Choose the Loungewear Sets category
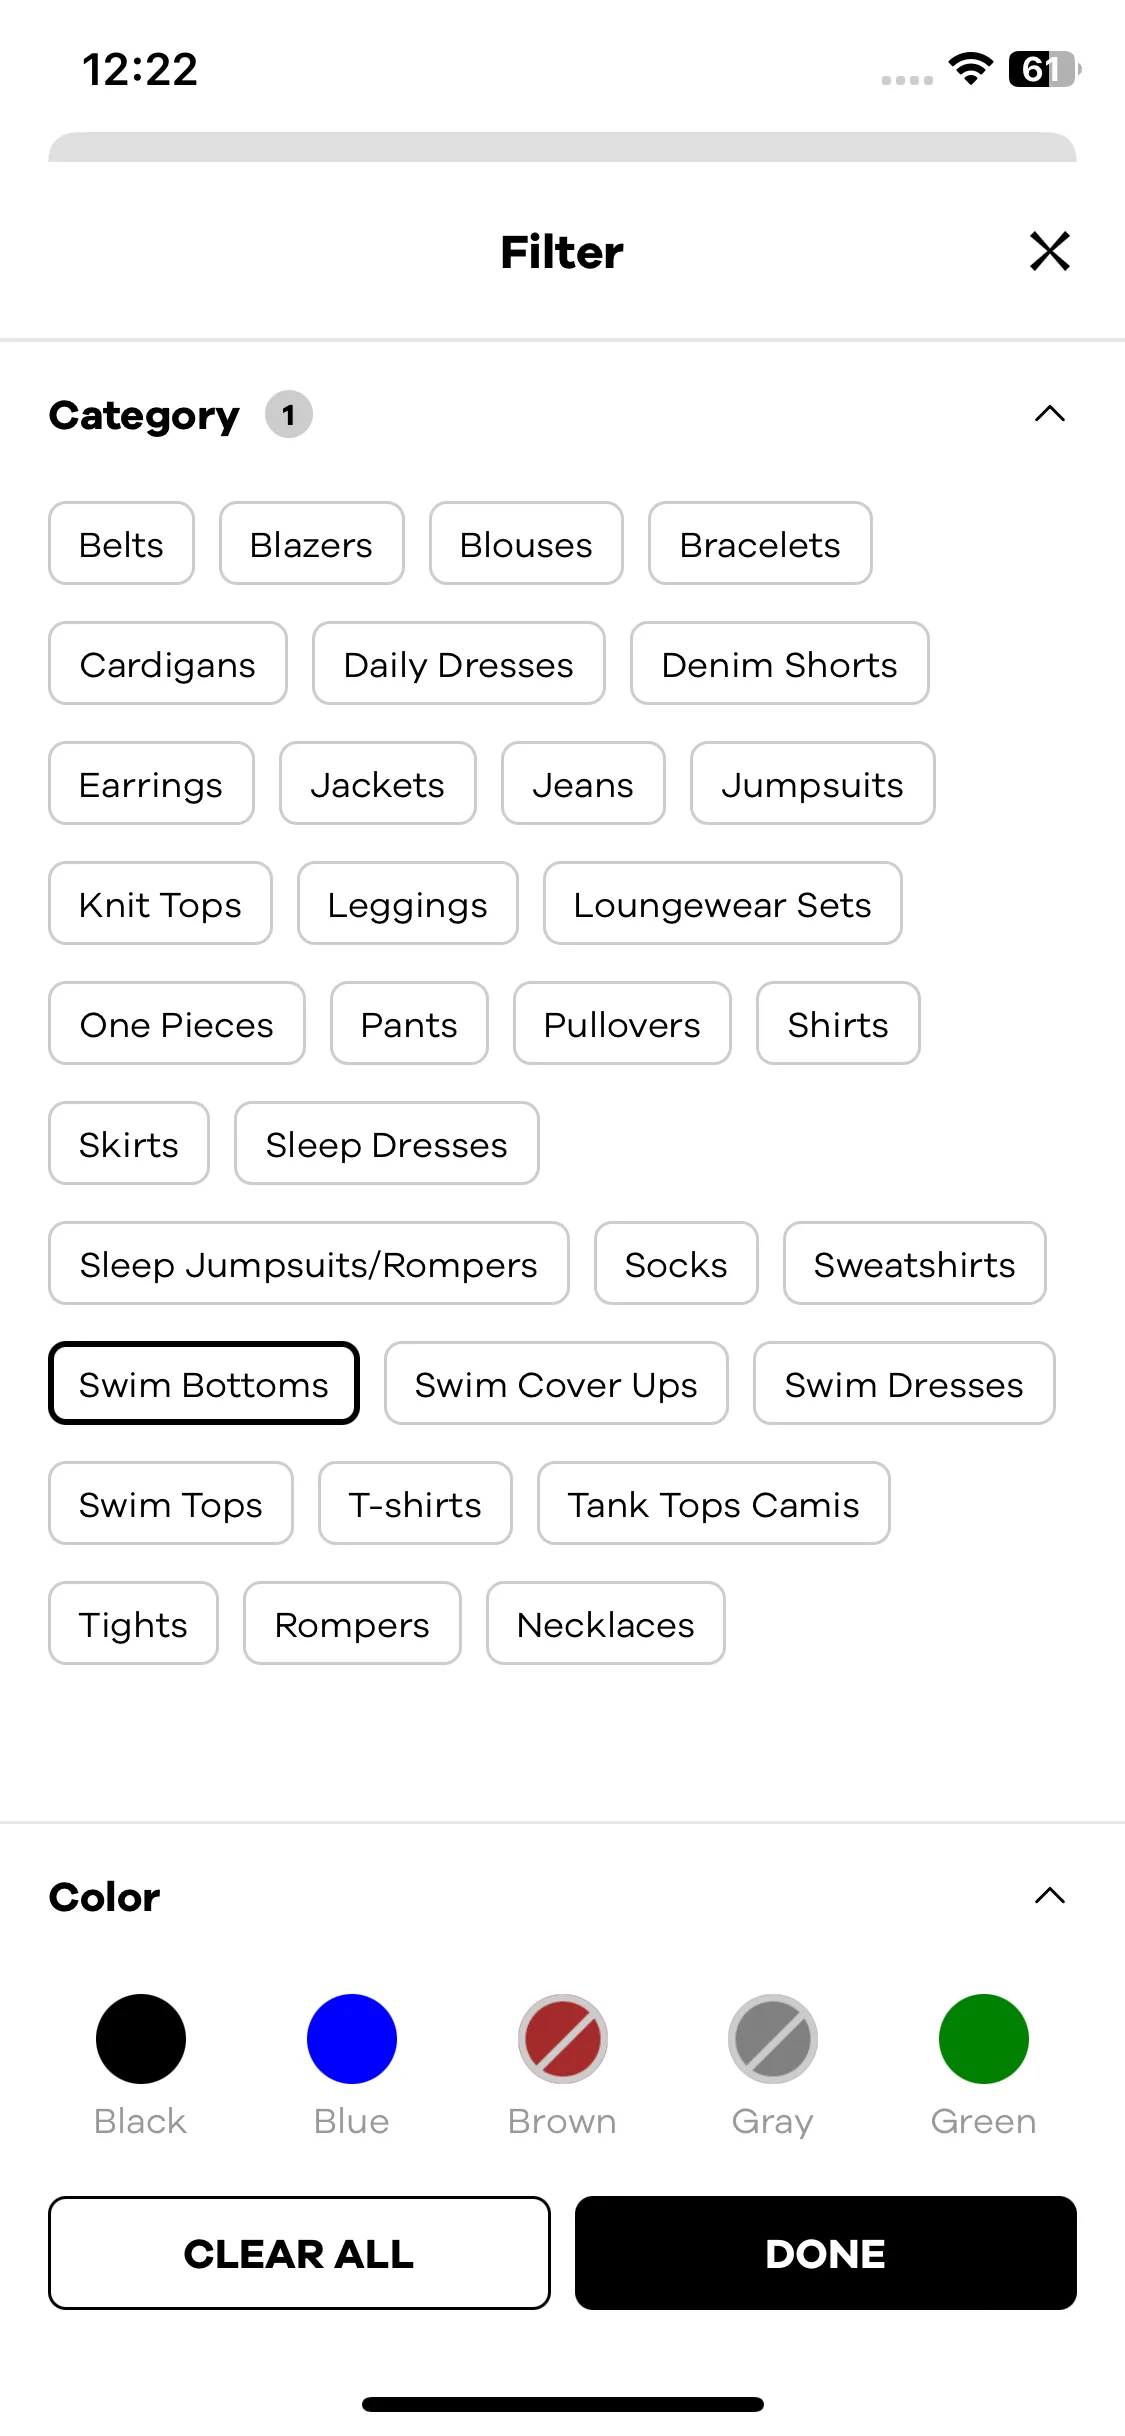This screenshot has height=2436, width=1125. [723, 903]
